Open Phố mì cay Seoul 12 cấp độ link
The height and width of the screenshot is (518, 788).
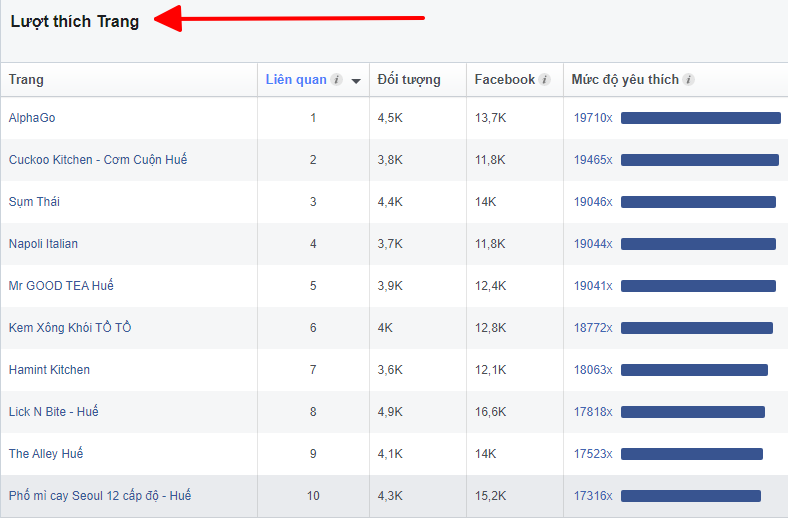point(100,495)
